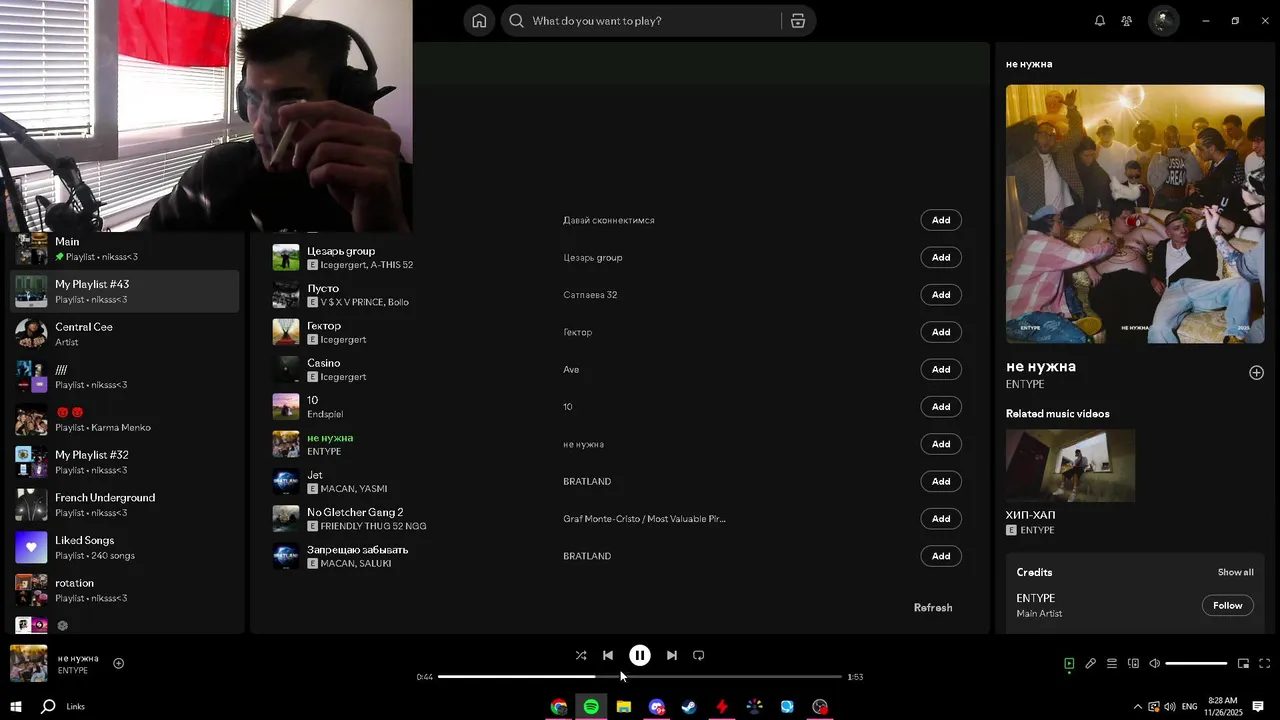Open now-playing album art in player bar
This screenshot has height=720, width=1280.
tap(28, 664)
